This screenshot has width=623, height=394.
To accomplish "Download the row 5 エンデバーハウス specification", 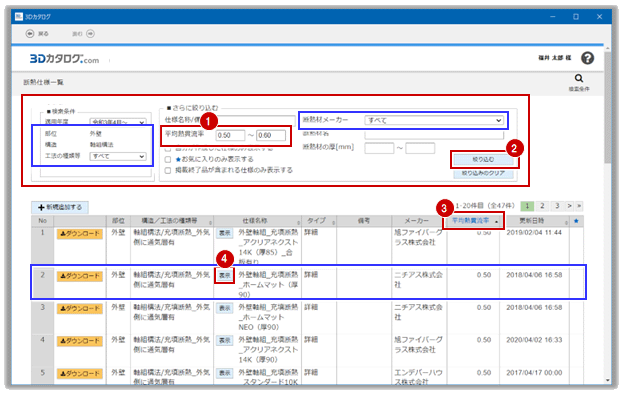I will 80,374.
